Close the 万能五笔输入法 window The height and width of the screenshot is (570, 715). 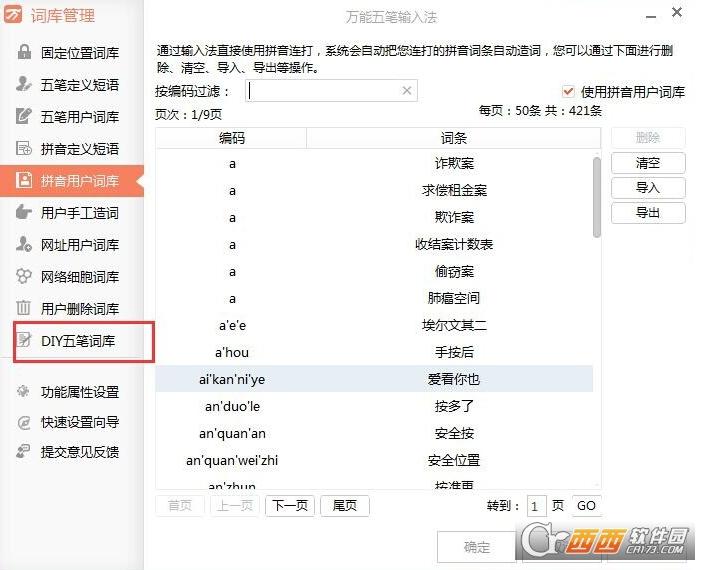(x=677, y=12)
